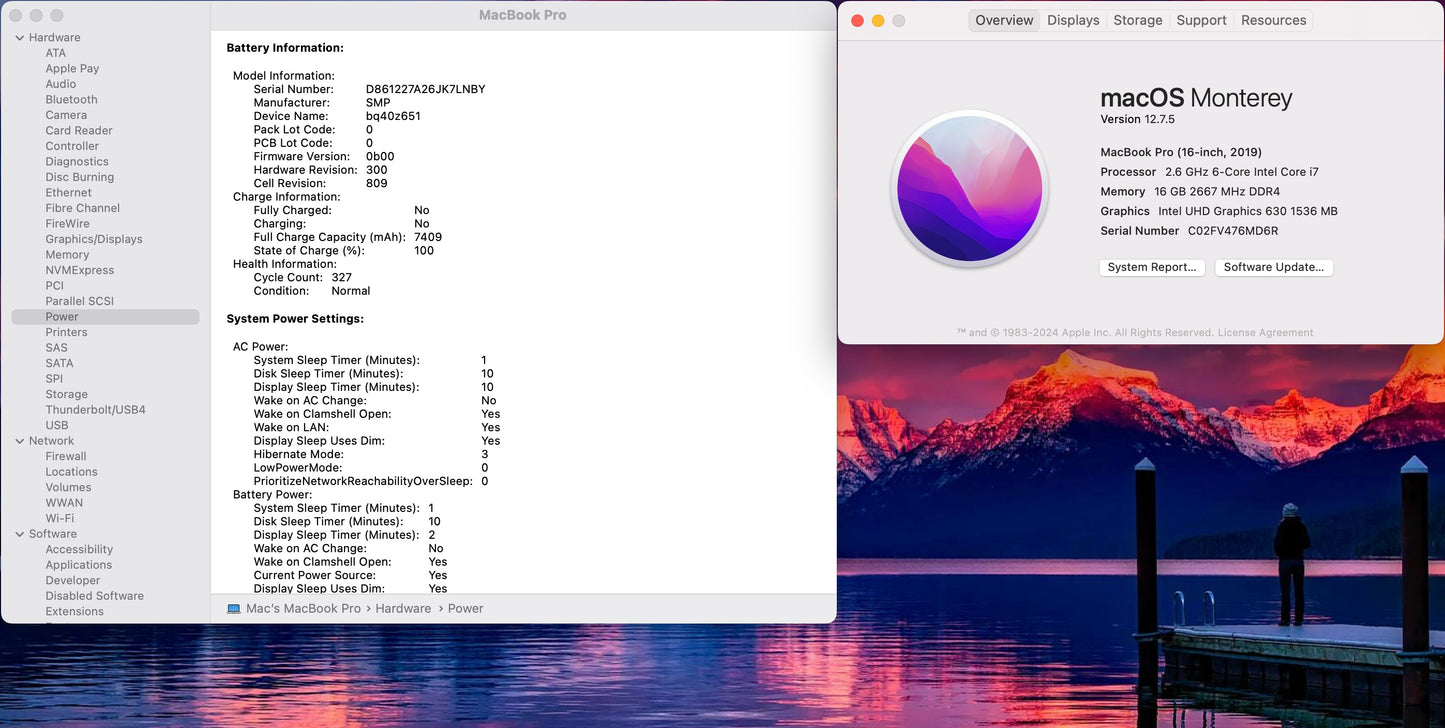
Task: Select Developer under Software
Action: click(73, 580)
